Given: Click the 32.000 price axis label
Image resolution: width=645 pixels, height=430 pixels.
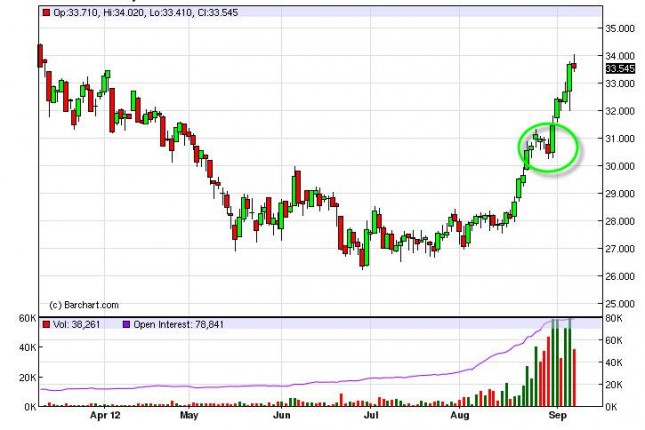Looking at the screenshot, I should click(x=619, y=111).
